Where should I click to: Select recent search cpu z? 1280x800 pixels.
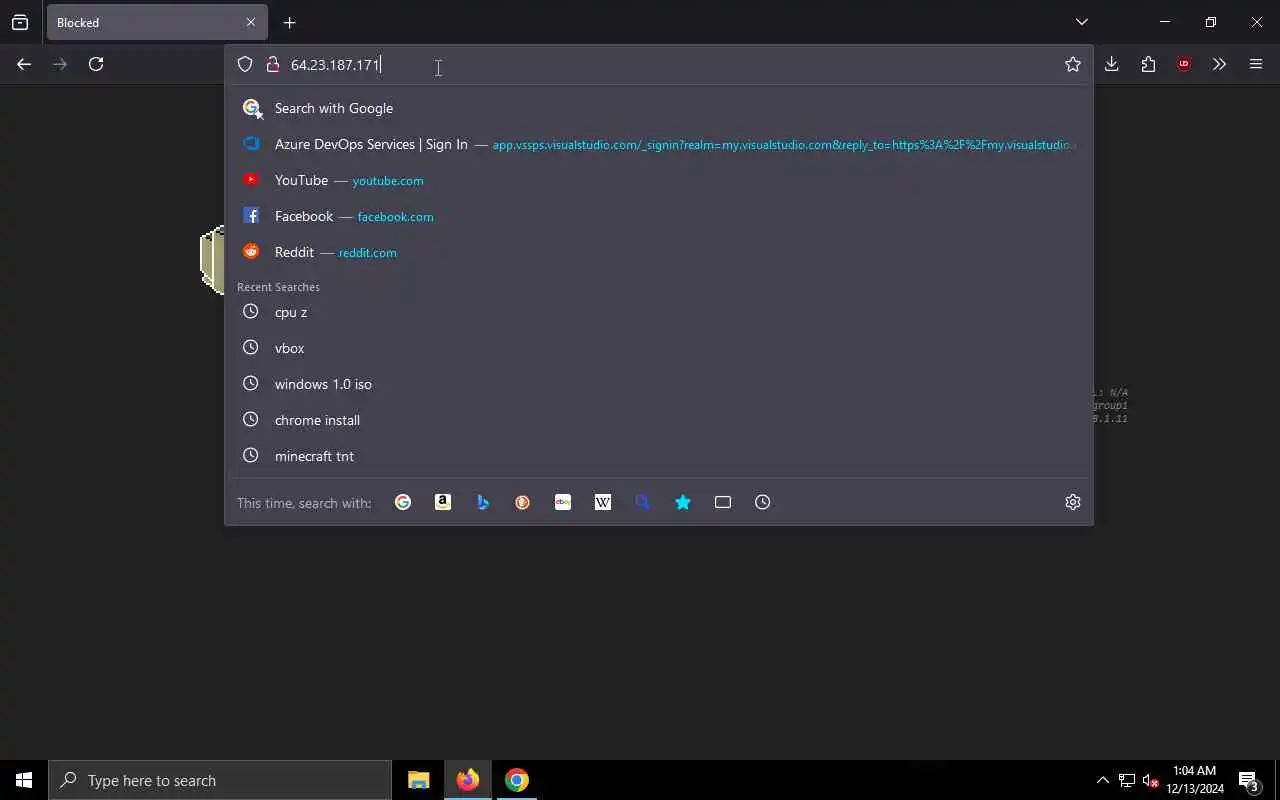[660, 312]
